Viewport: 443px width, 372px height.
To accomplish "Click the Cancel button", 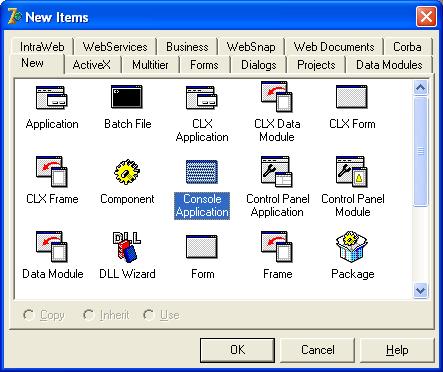I will tap(317, 350).
